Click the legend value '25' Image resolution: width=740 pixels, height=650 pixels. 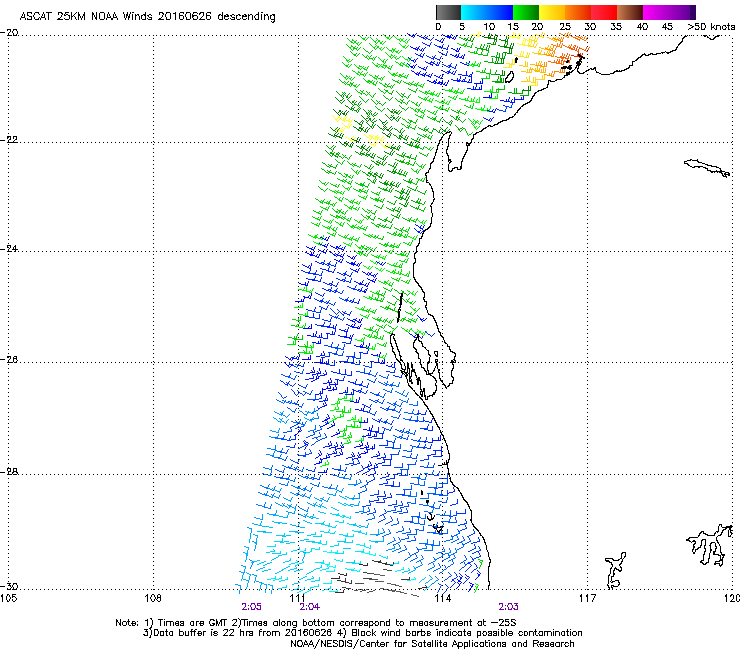click(x=565, y=27)
